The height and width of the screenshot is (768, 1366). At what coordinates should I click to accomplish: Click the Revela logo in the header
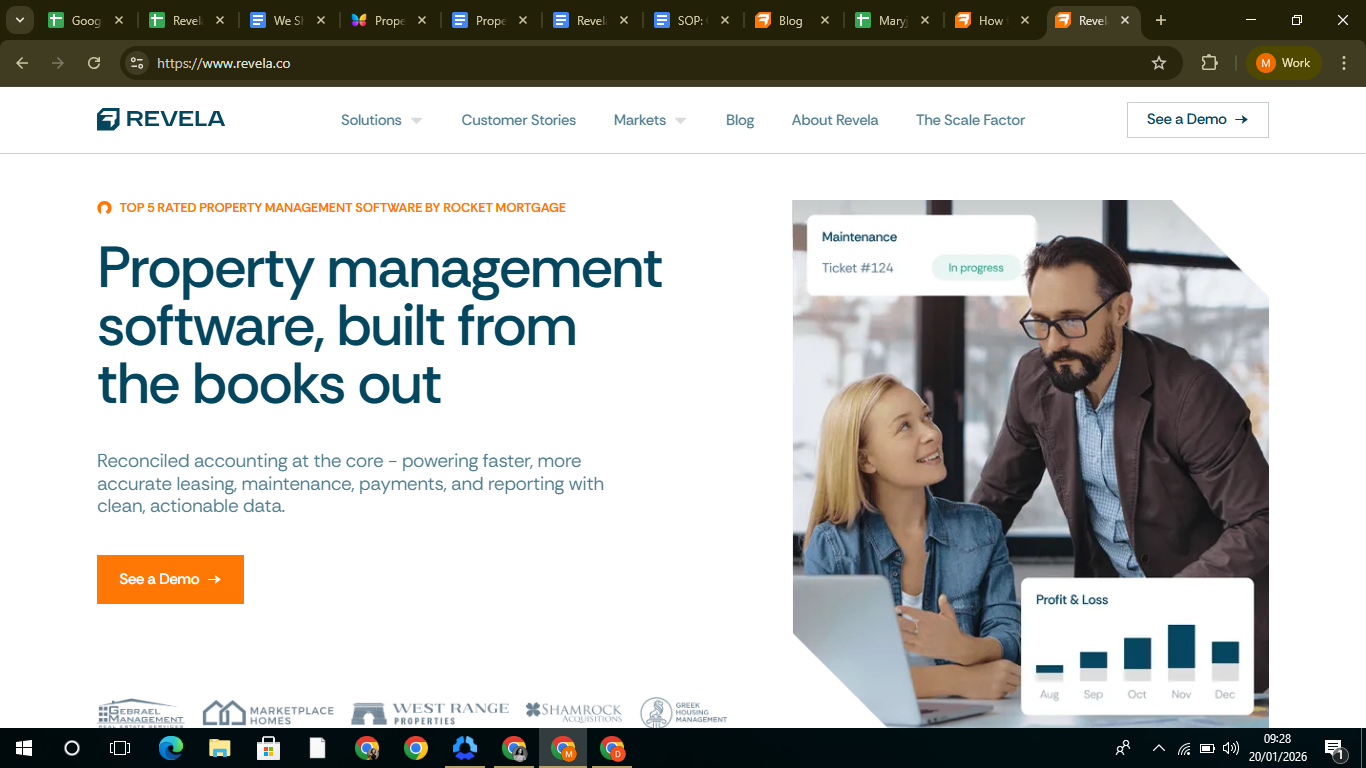(x=161, y=120)
